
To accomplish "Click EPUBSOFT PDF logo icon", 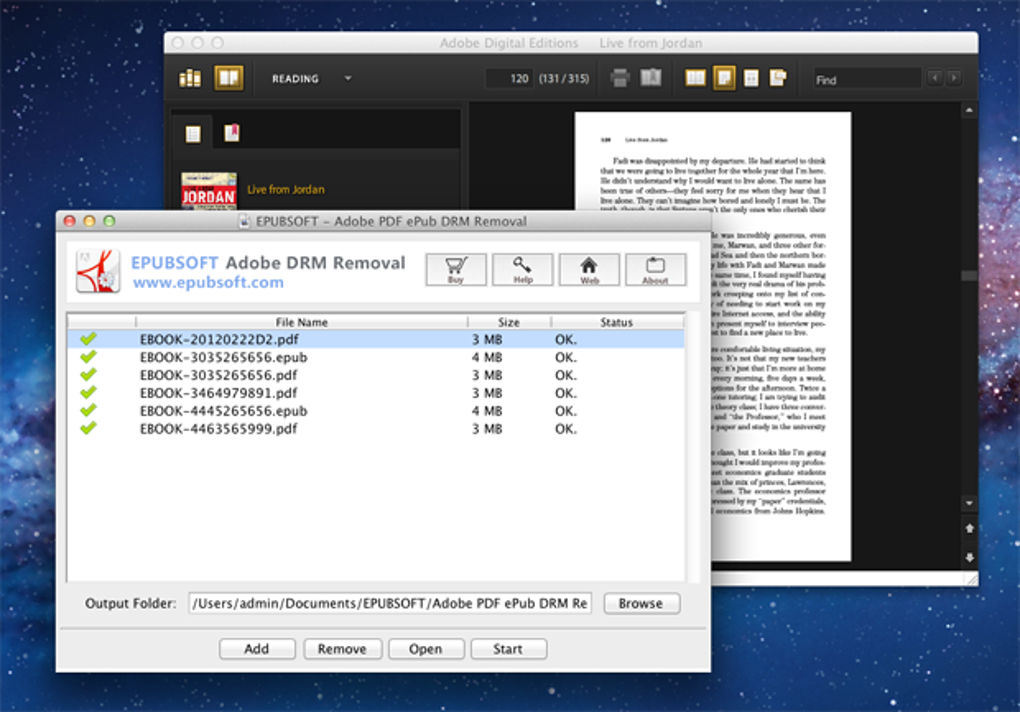I will tap(98, 271).
